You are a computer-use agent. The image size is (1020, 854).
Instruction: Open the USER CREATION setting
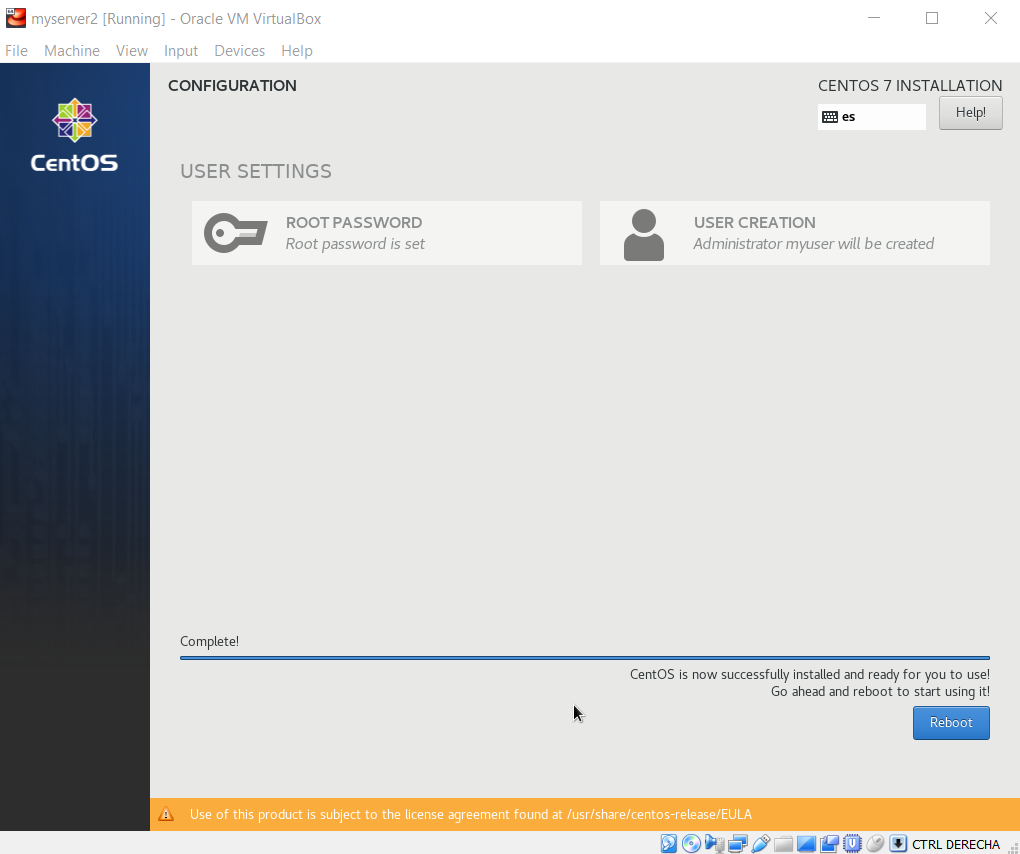pyautogui.click(x=794, y=233)
